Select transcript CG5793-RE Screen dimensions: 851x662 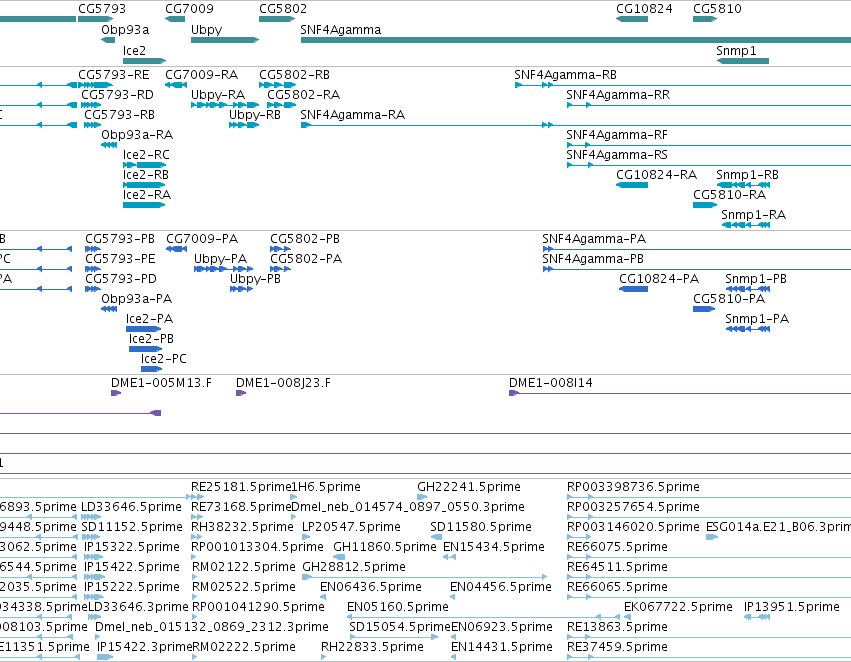[114, 74]
